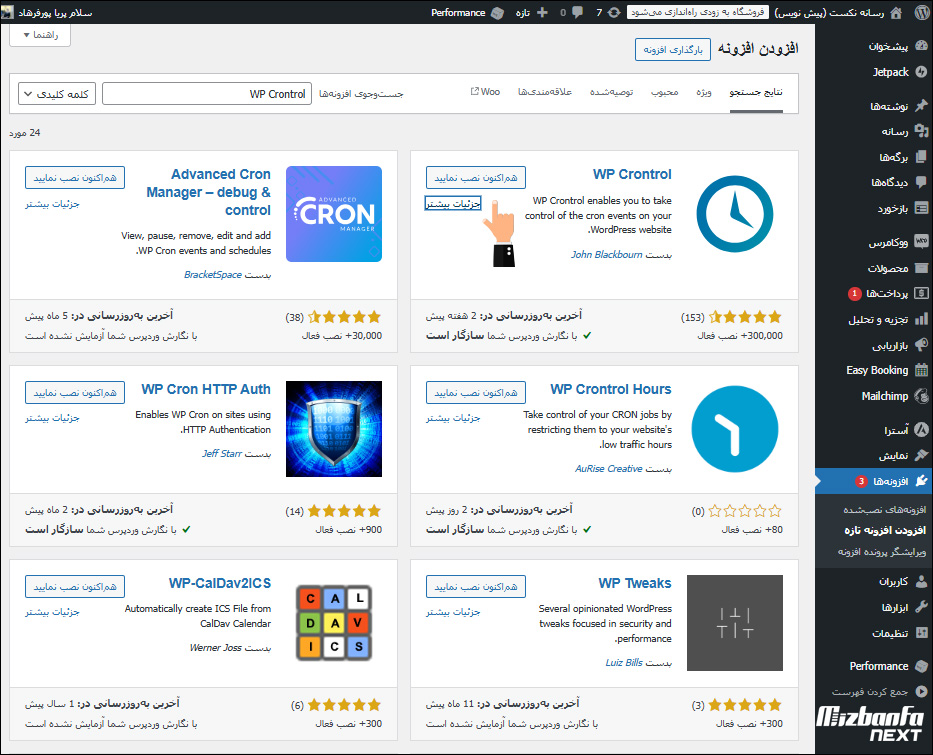
Task: Click the appearance brush icon in sidebar
Action: 921,455
